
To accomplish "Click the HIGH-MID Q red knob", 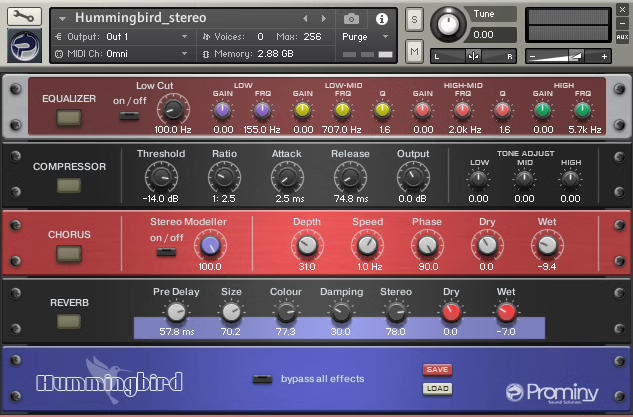I will click(502, 110).
